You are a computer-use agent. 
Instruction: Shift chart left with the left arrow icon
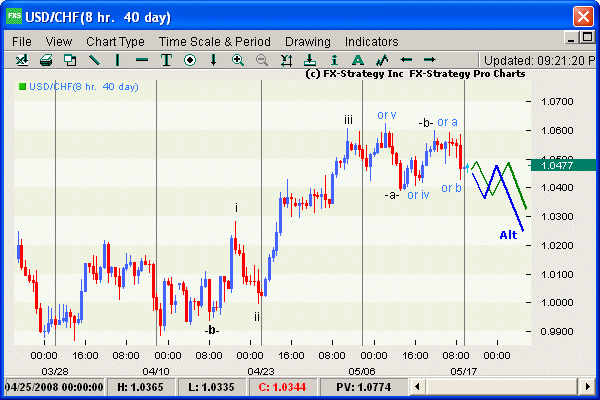pos(406,60)
